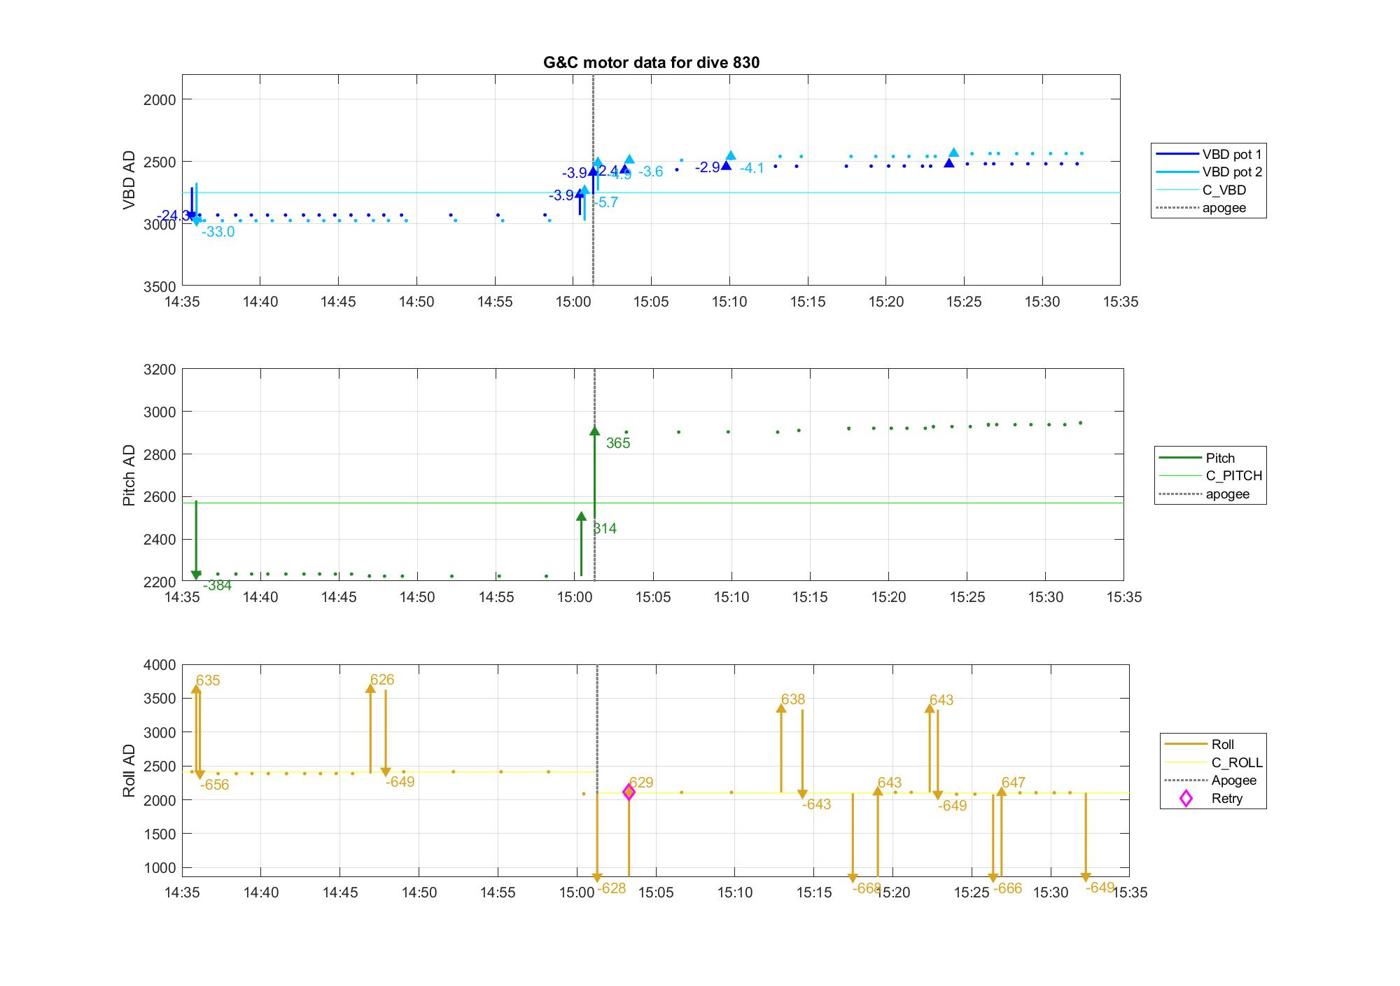
Task: Click the '2000' tick on the VBD axis
Action: (160, 100)
